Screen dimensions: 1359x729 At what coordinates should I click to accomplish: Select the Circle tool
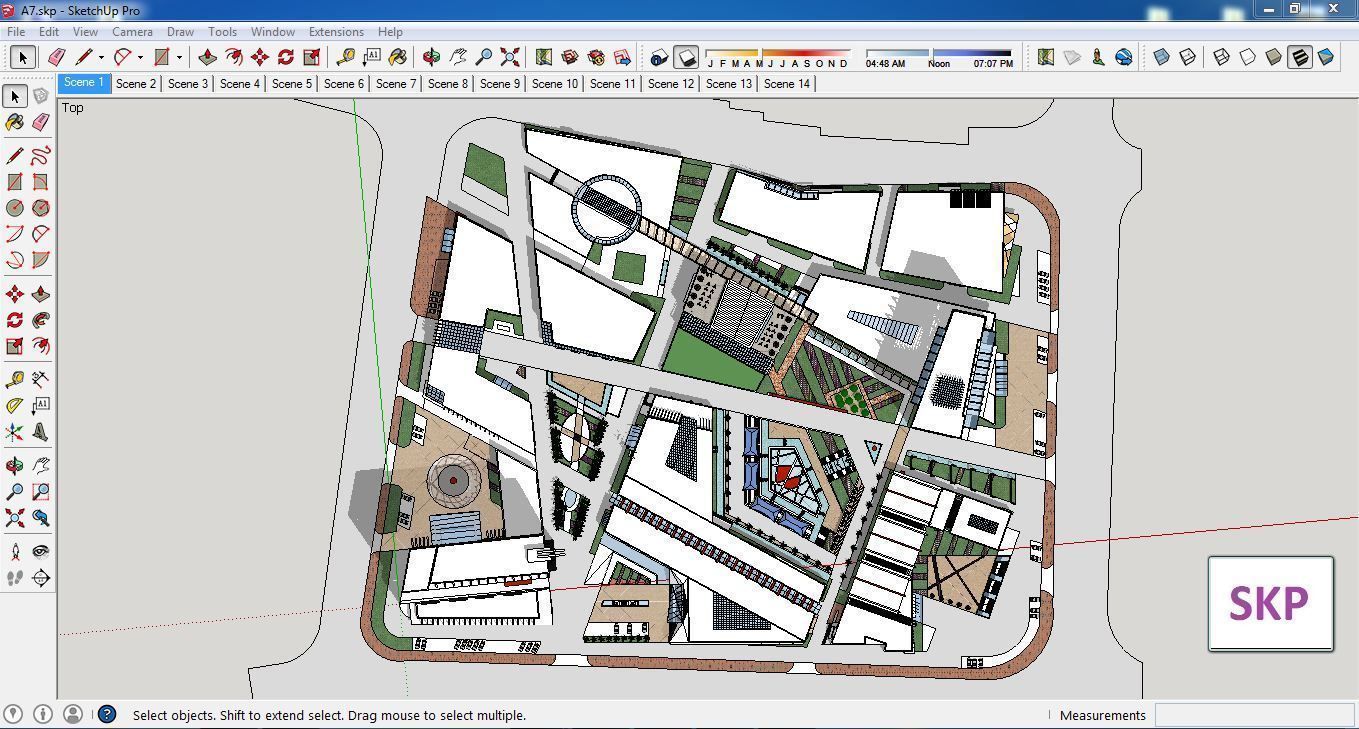click(14, 208)
